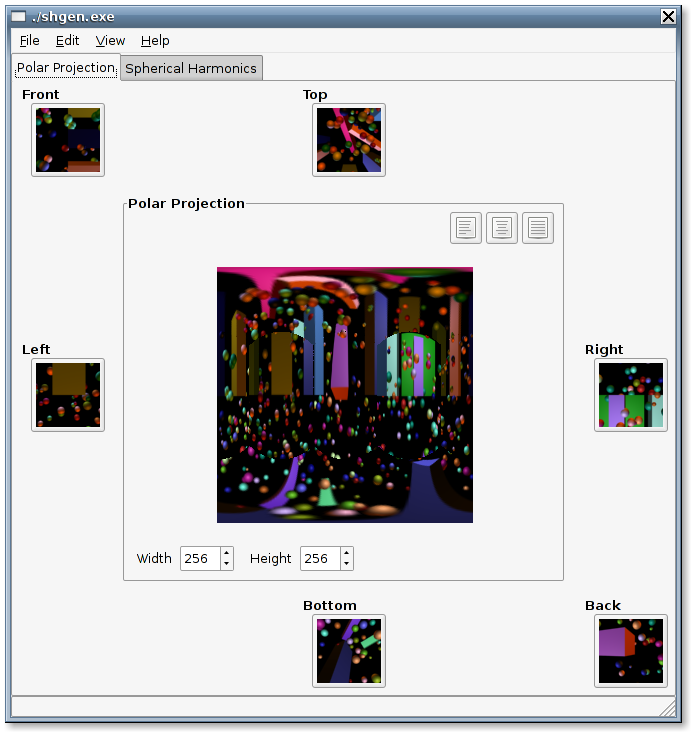
Task: Increase Width with the up arrow
Action: [x=226, y=553]
